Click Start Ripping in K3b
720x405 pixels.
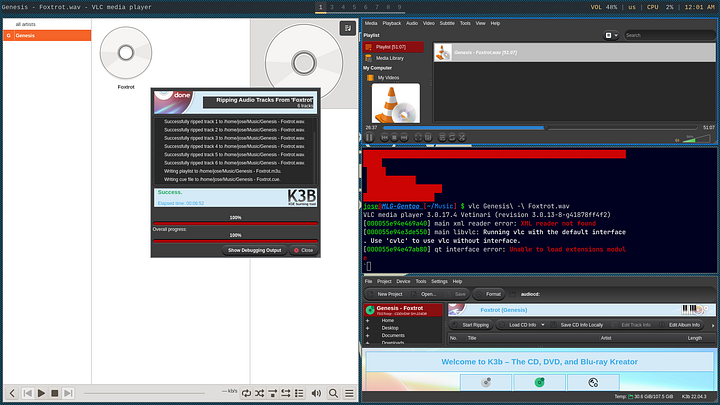click(471, 325)
